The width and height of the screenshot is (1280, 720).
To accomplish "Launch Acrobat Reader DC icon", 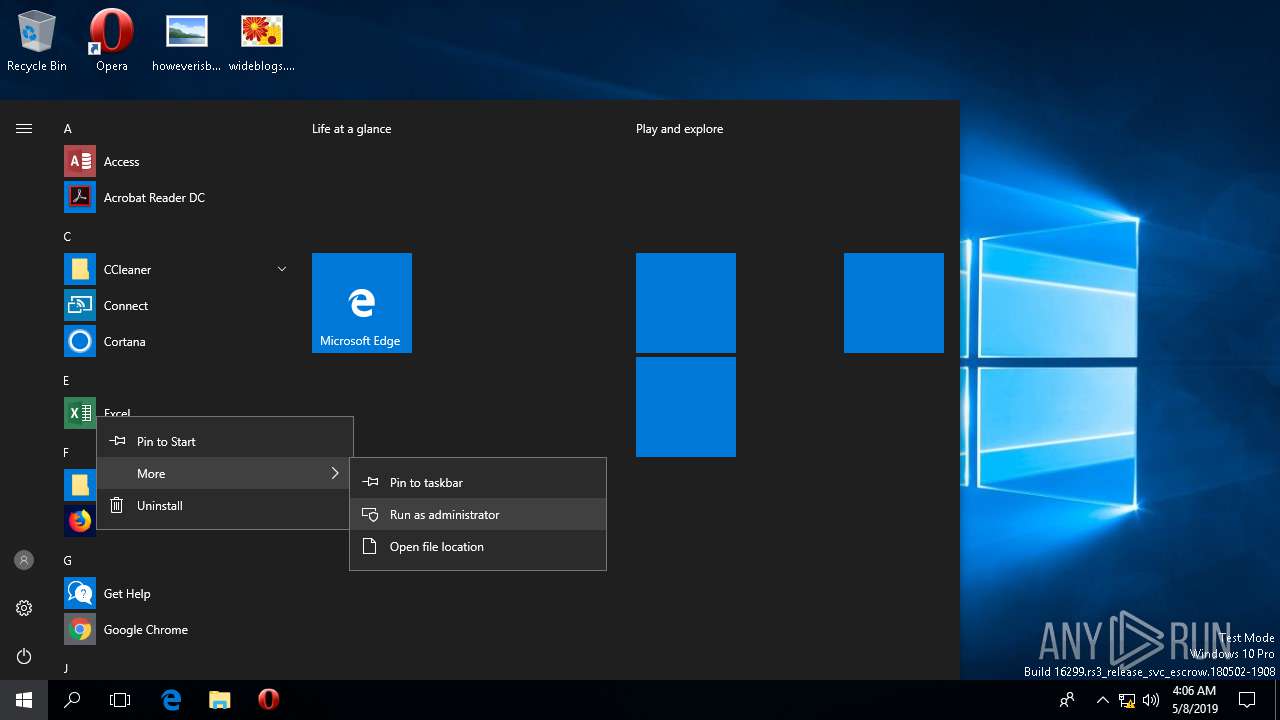I will pos(80,197).
